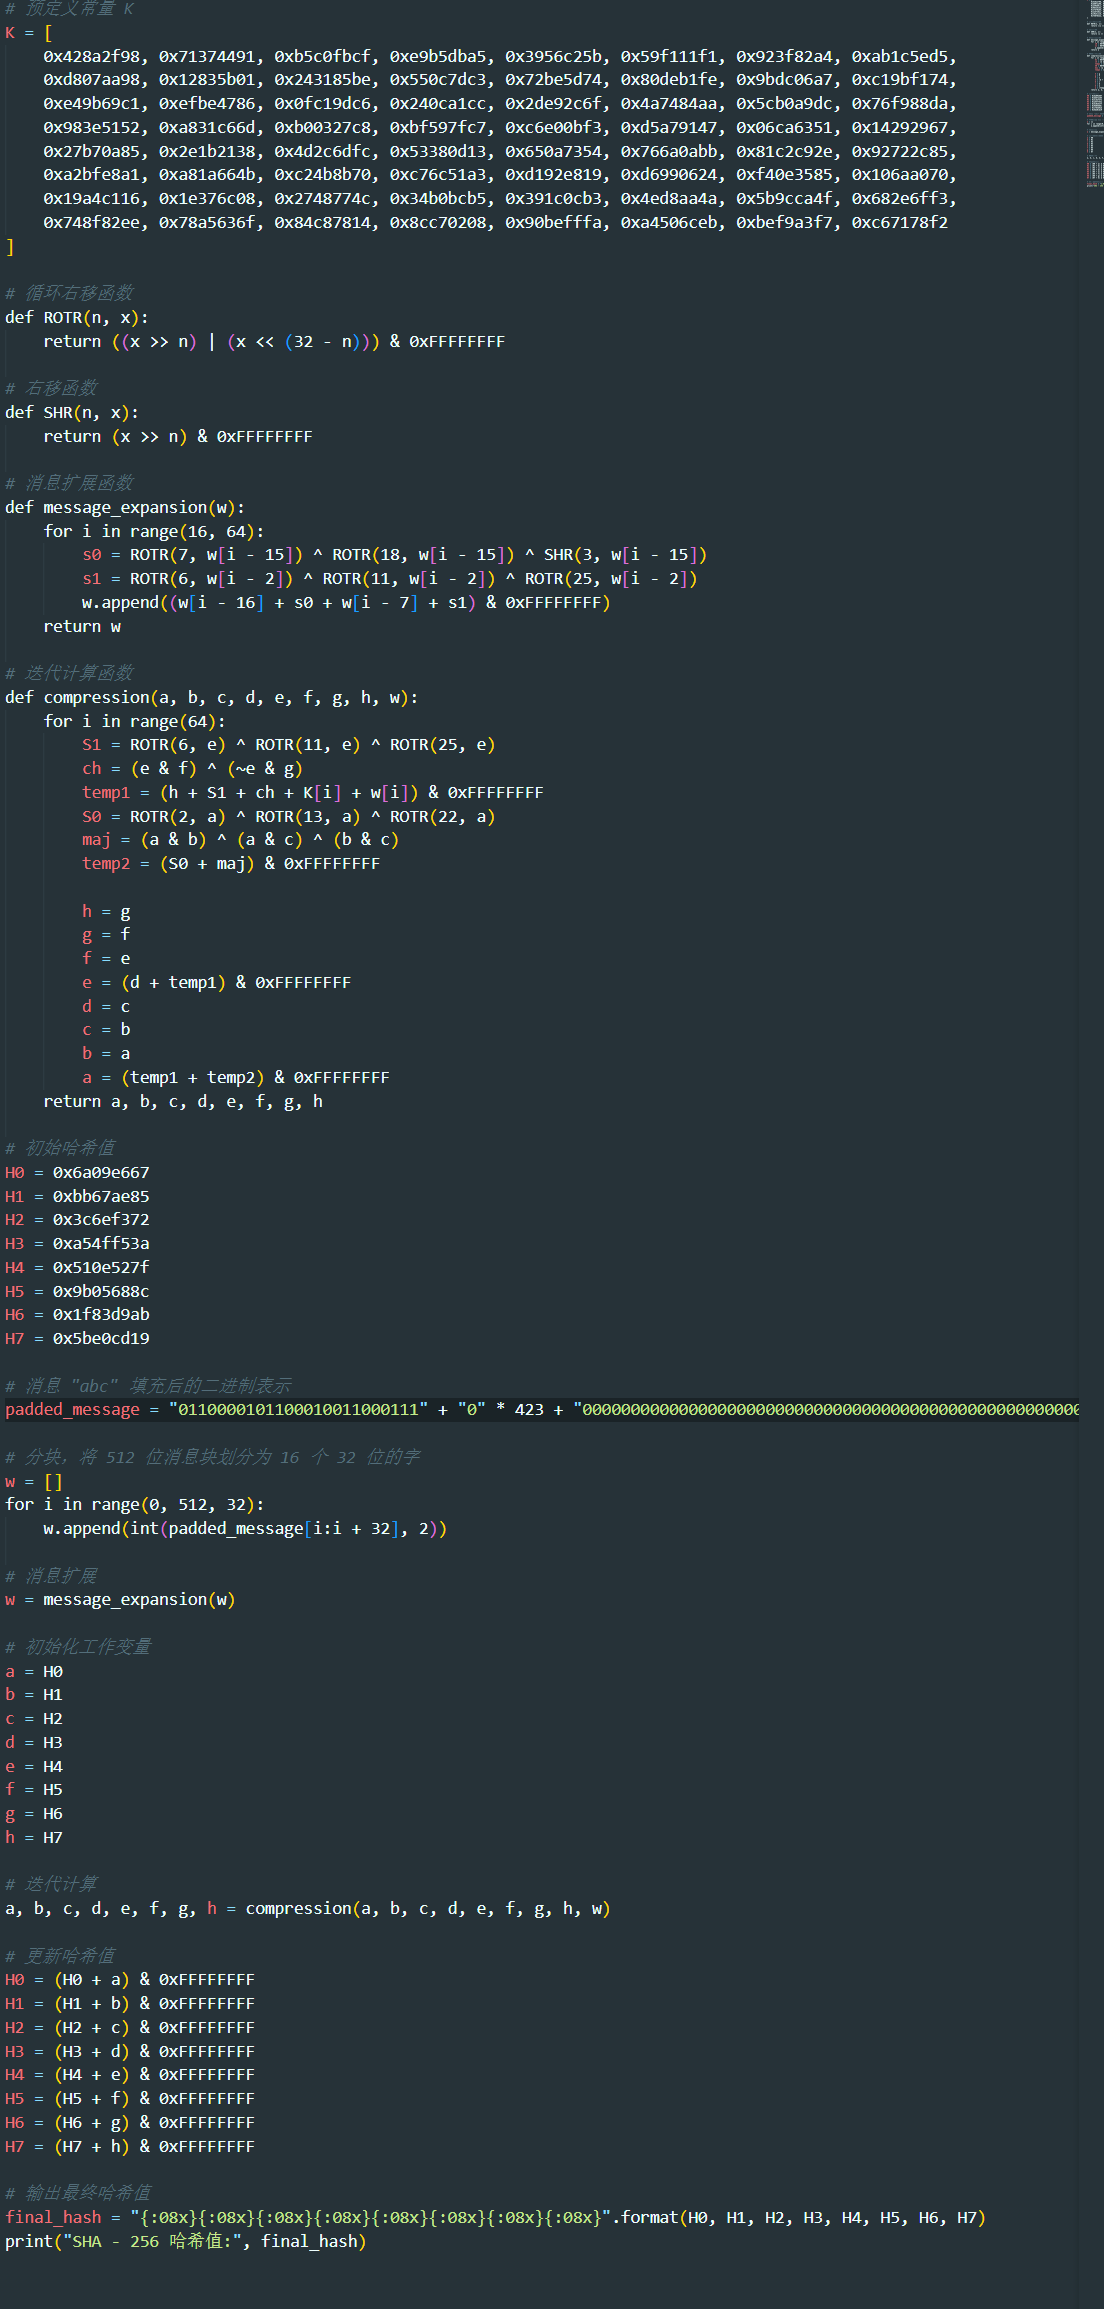Click the 'return a, b, c, d' line
The height and width of the screenshot is (2309, 1104).
coord(182,1101)
